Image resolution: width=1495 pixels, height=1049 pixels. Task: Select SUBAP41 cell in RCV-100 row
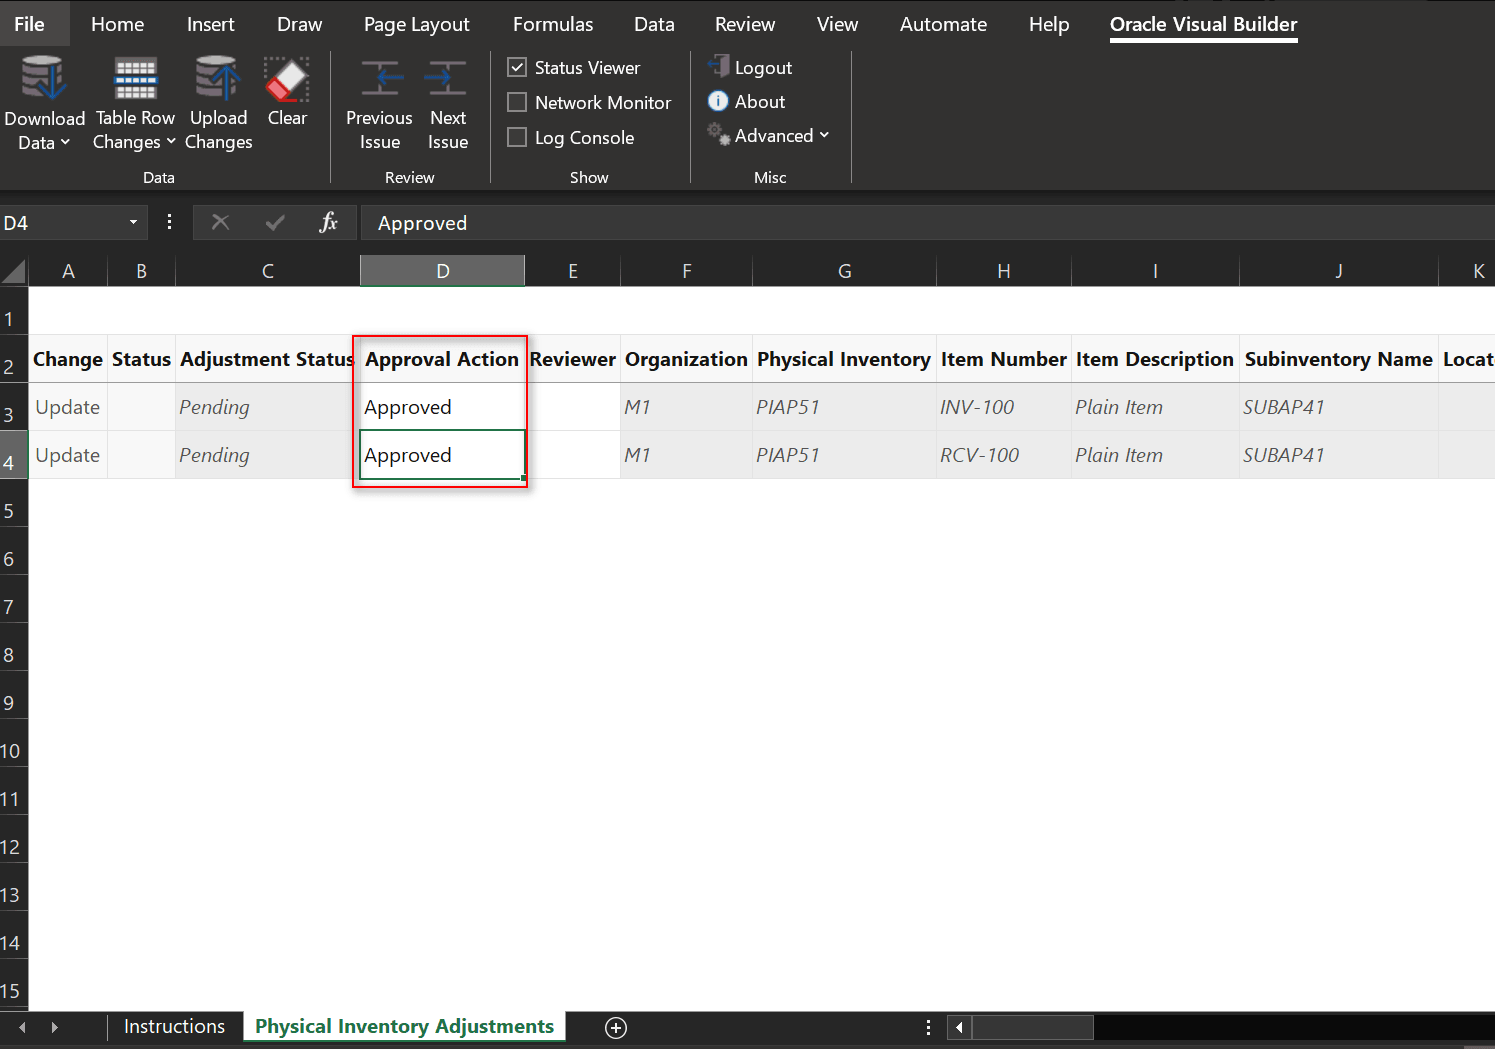pyautogui.click(x=1338, y=455)
